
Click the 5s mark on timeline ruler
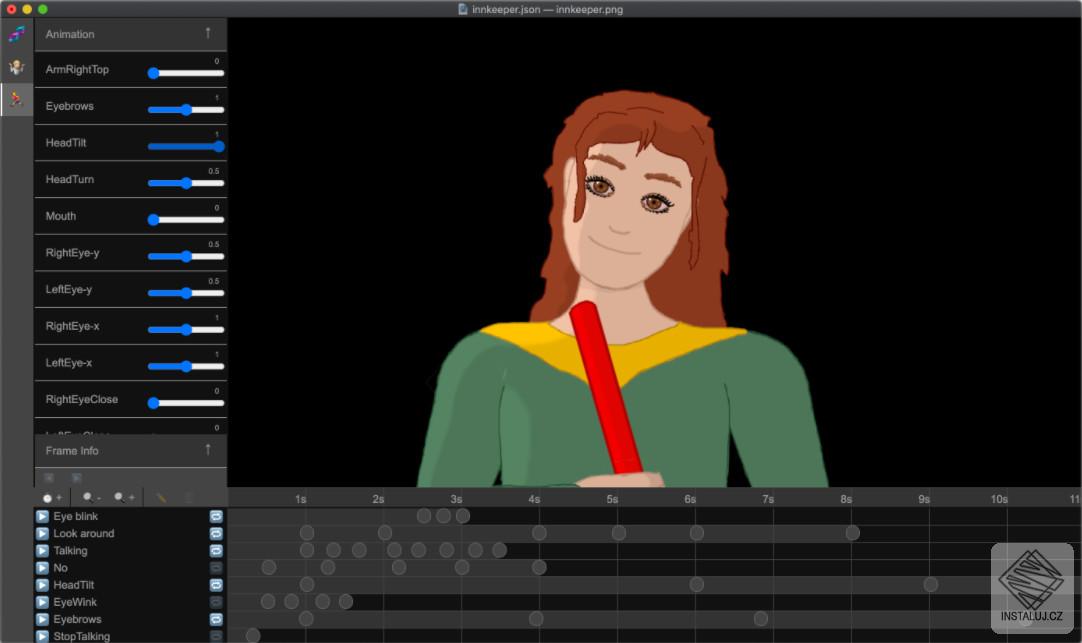pos(612,498)
